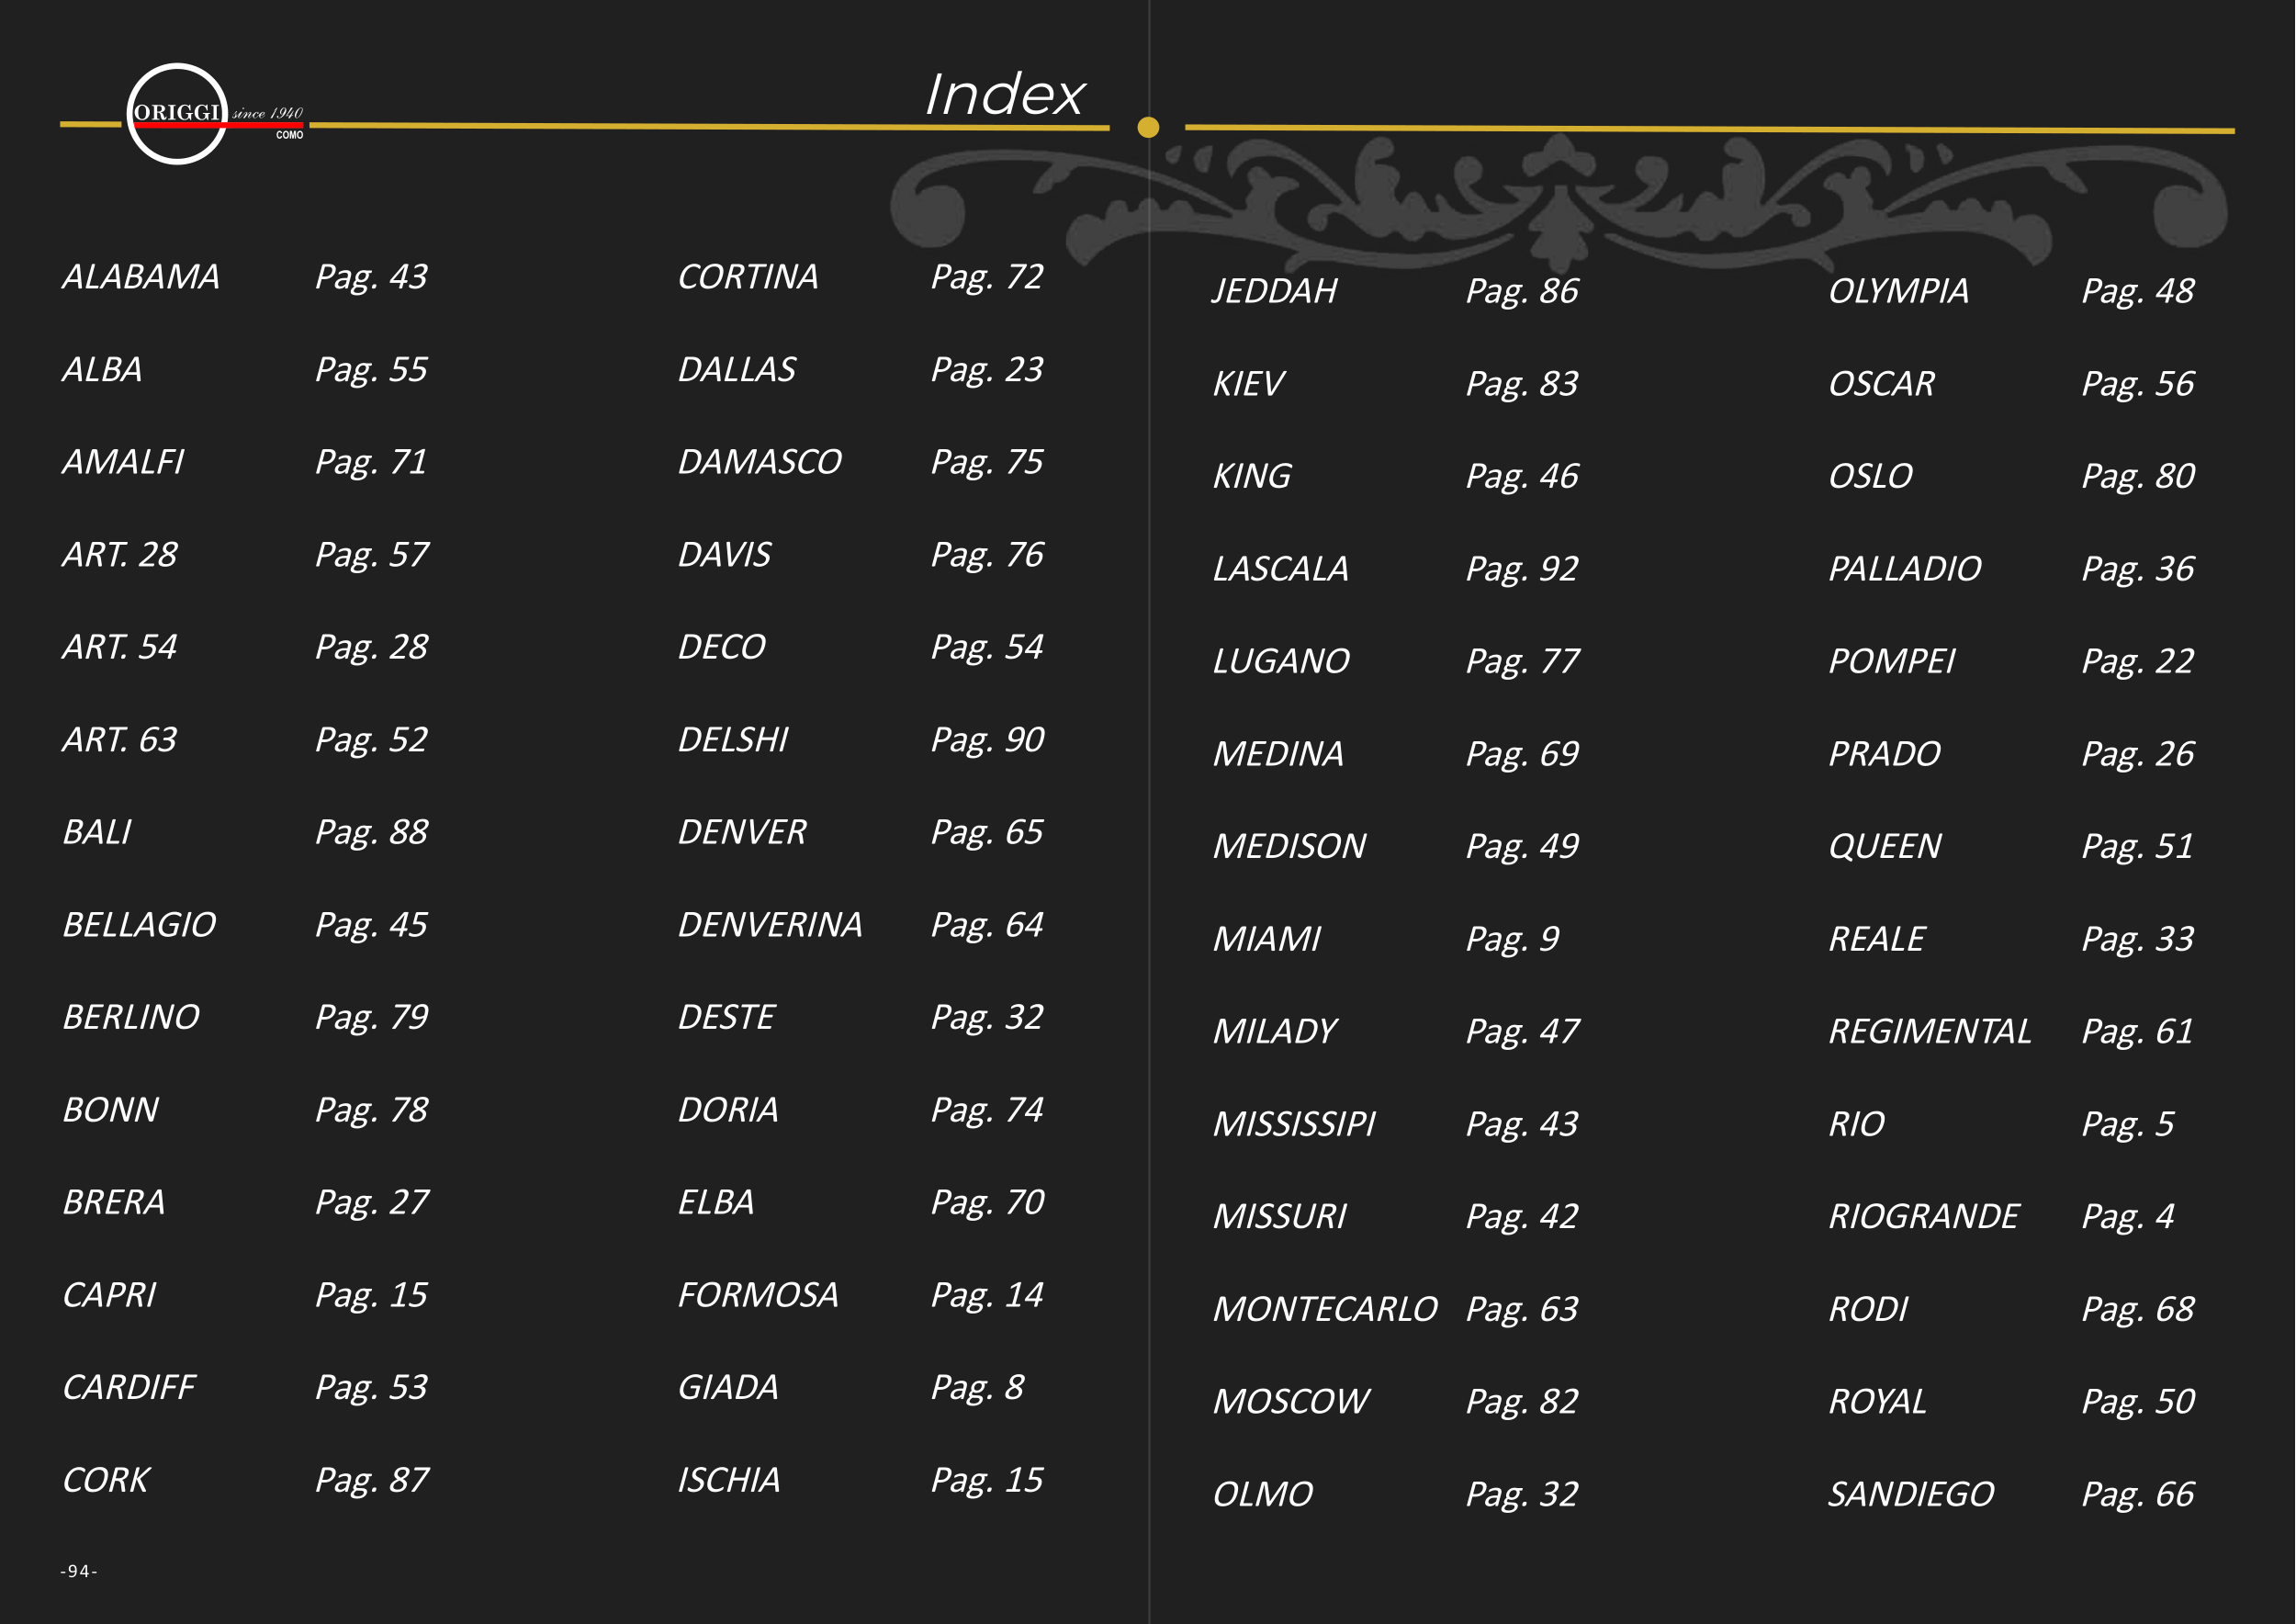This screenshot has width=2296, height=1624.
Task: Click Pag. 4 next to RIOGRANDE
Action: [x=2127, y=1216]
